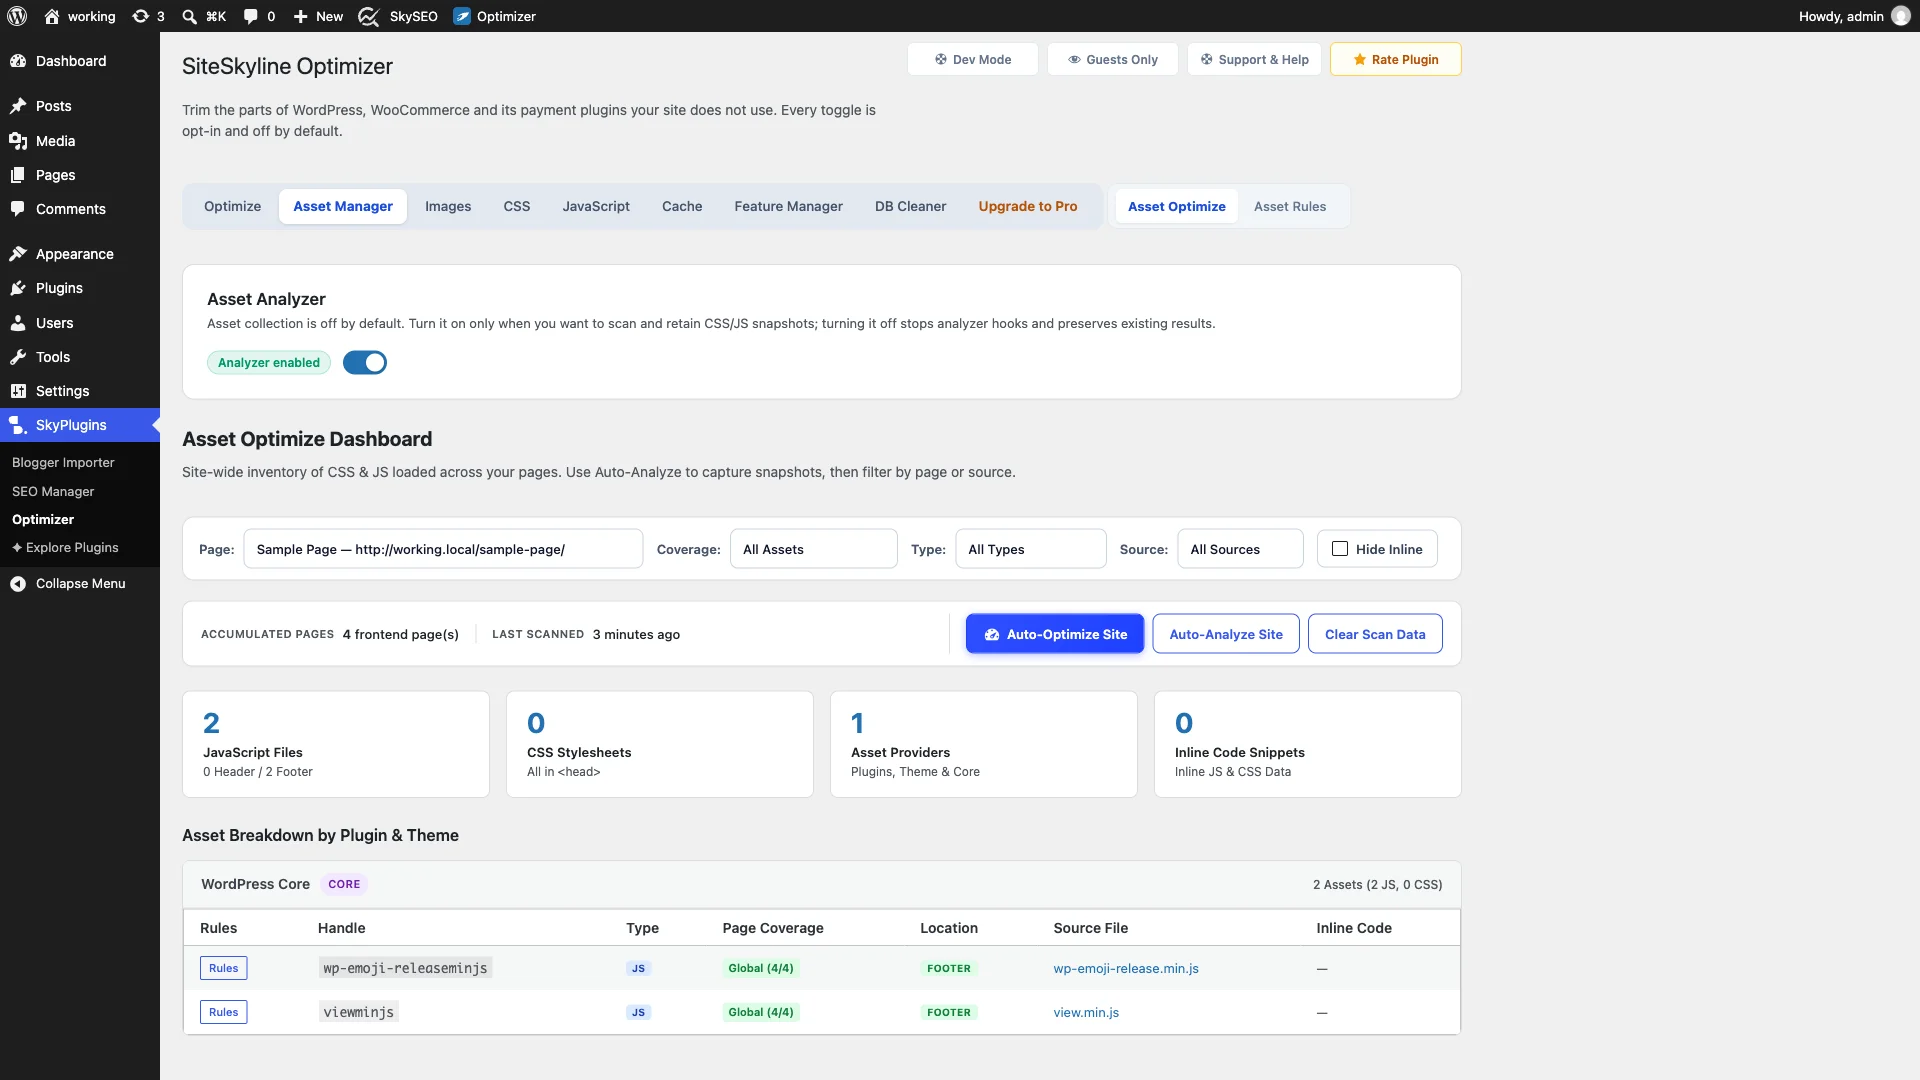Click the Collapse Menu arrow icon
This screenshot has width=1920, height=1080.
[18, 584]
